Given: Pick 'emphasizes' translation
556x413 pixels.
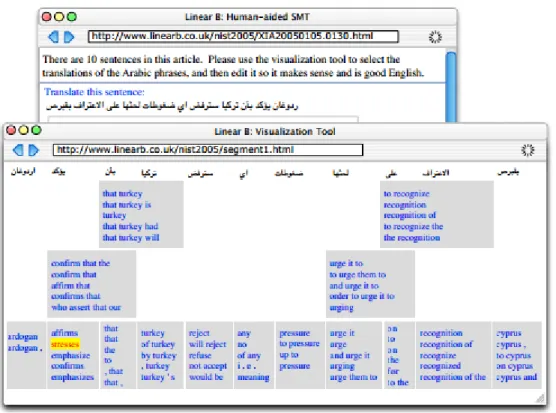Looking at the screenshot, I should pos(72,377).
